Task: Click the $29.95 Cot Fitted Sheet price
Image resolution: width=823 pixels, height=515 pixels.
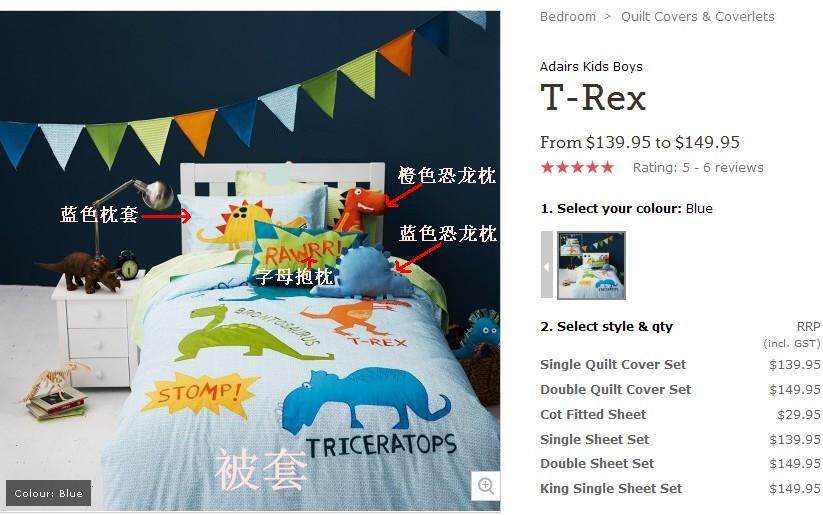Action: tap(798, 414)
